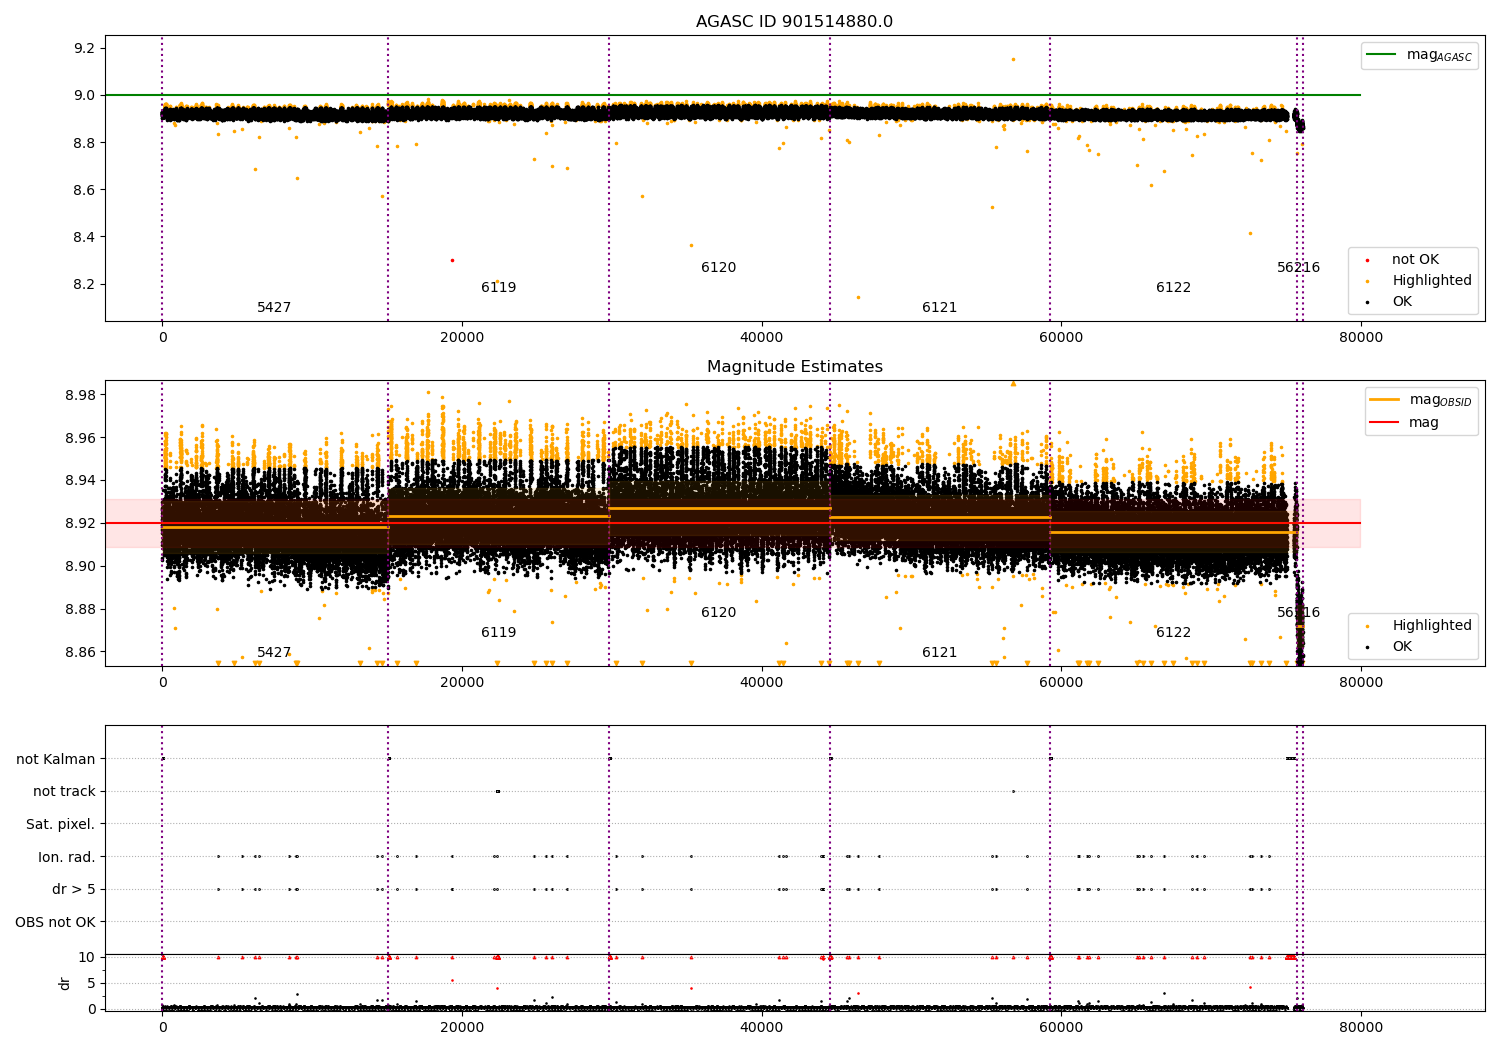
Task: Click OBSID label 6119 in Magnitude Estimates plot
Action: [499, 633]
